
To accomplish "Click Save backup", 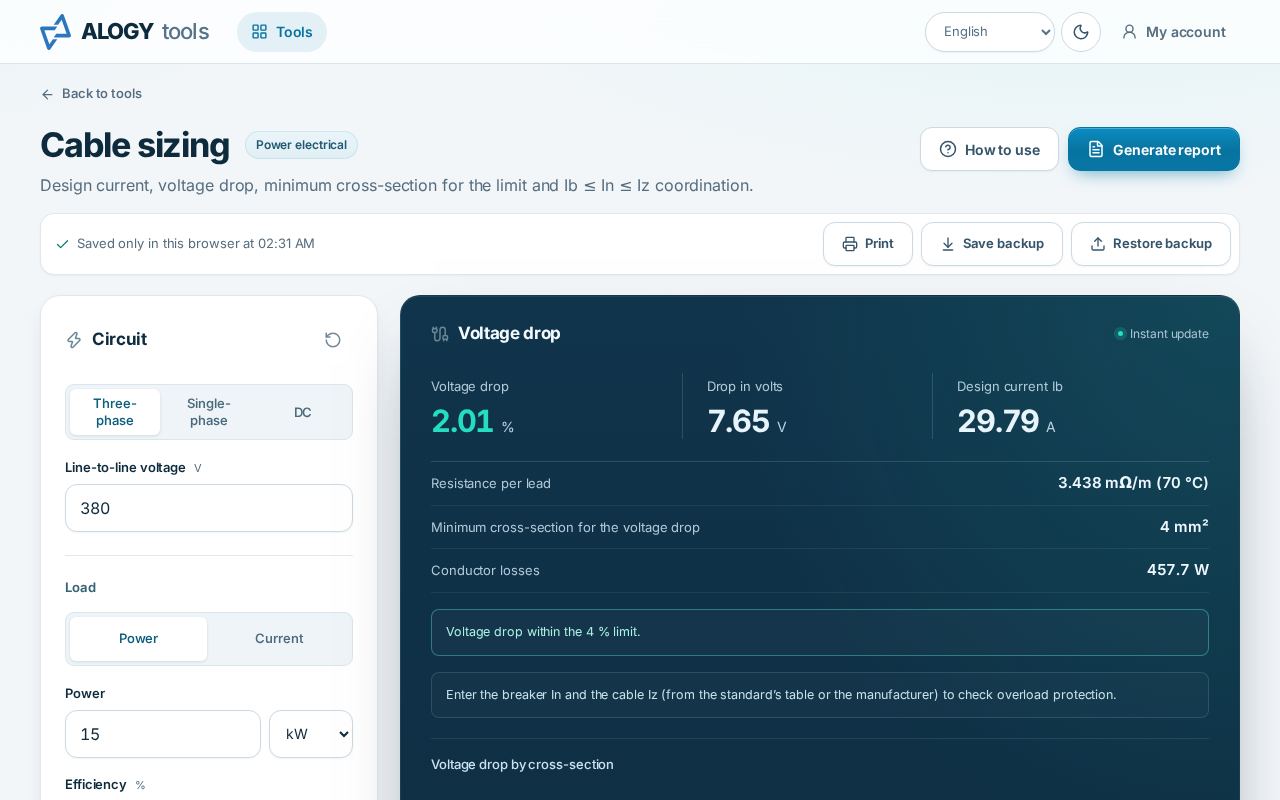I will coord(992,244).
